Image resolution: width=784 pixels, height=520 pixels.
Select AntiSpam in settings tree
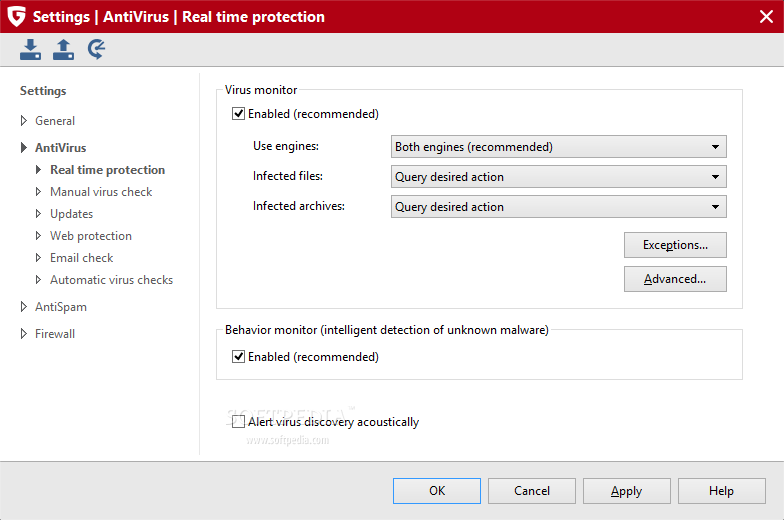pos(60,307)
